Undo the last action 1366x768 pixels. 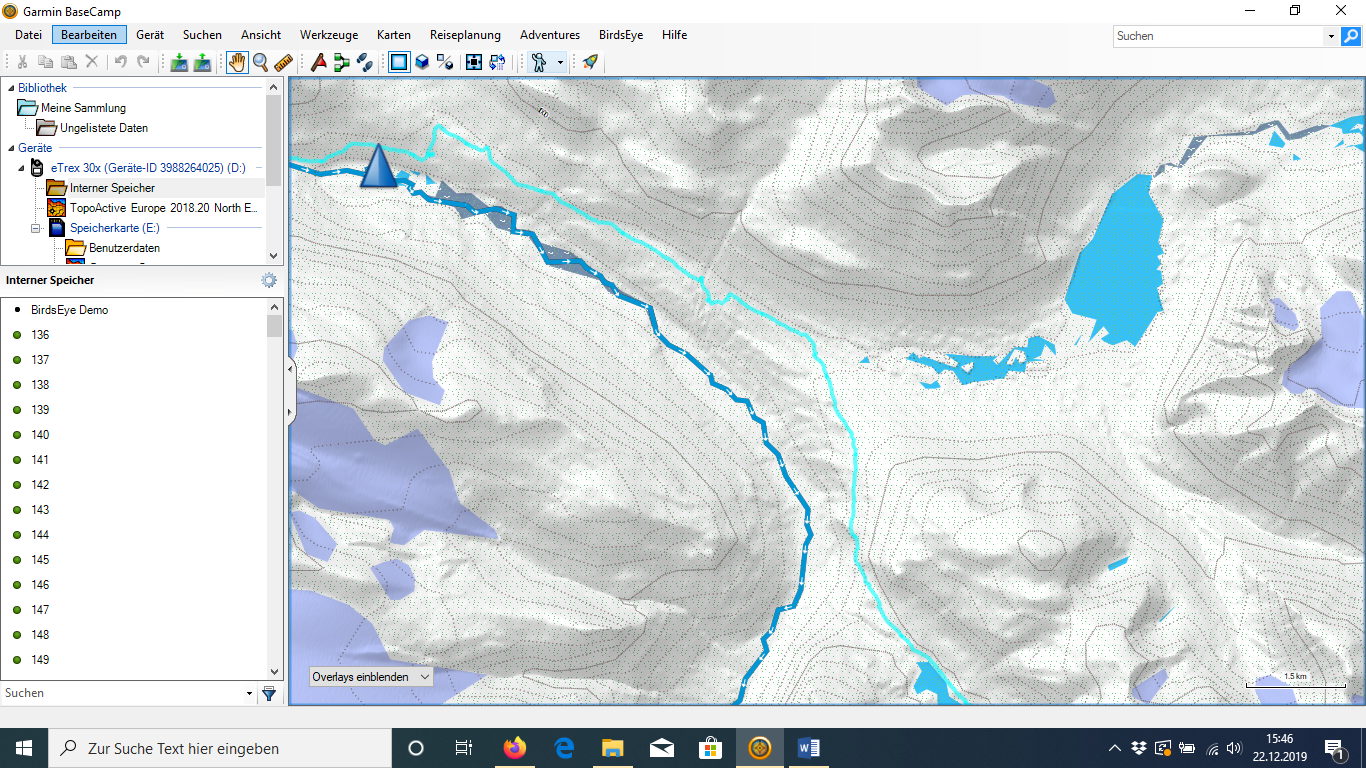120,62
